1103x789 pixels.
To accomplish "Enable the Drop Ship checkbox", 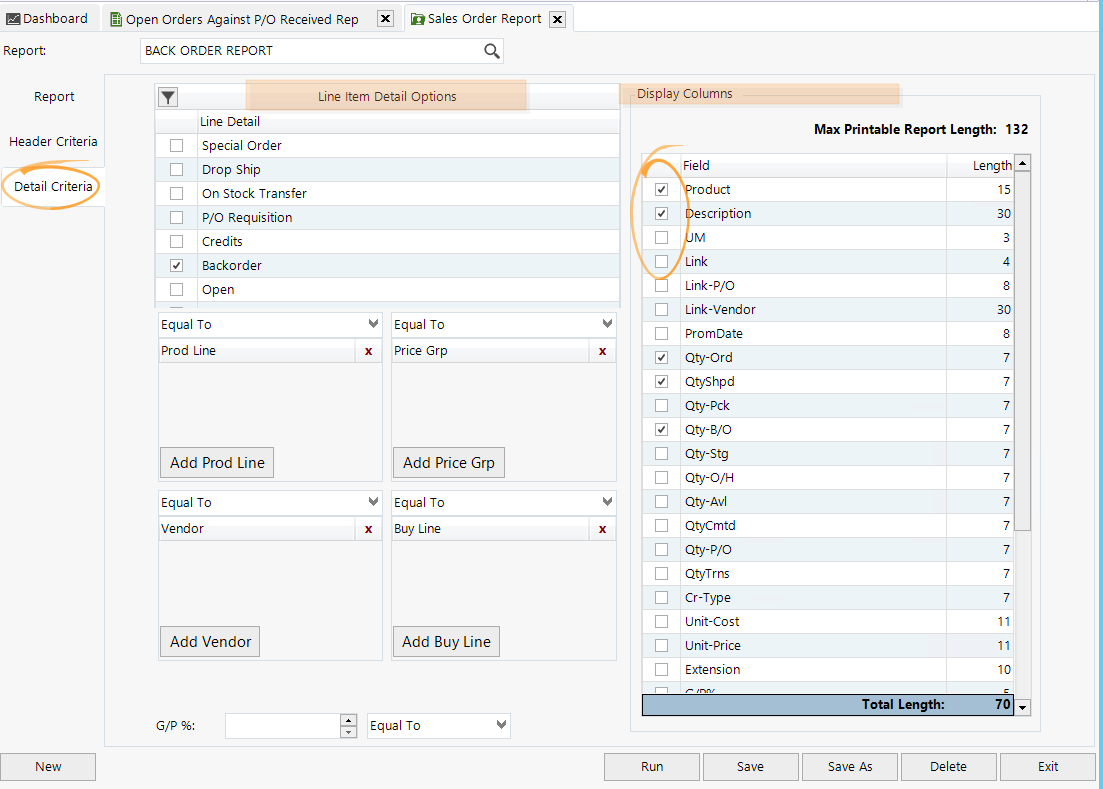I will click(177, 170).
